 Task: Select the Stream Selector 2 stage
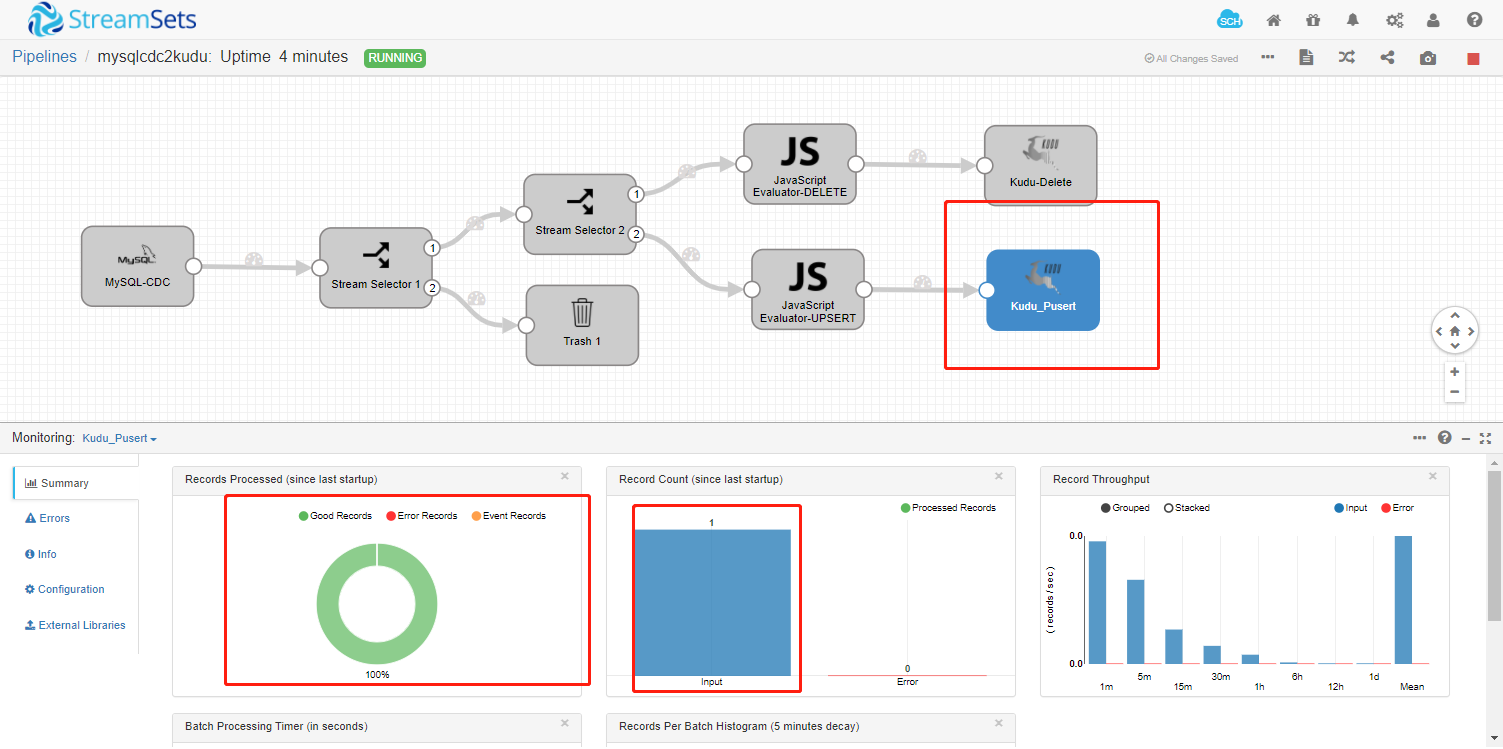pos(580,214)
